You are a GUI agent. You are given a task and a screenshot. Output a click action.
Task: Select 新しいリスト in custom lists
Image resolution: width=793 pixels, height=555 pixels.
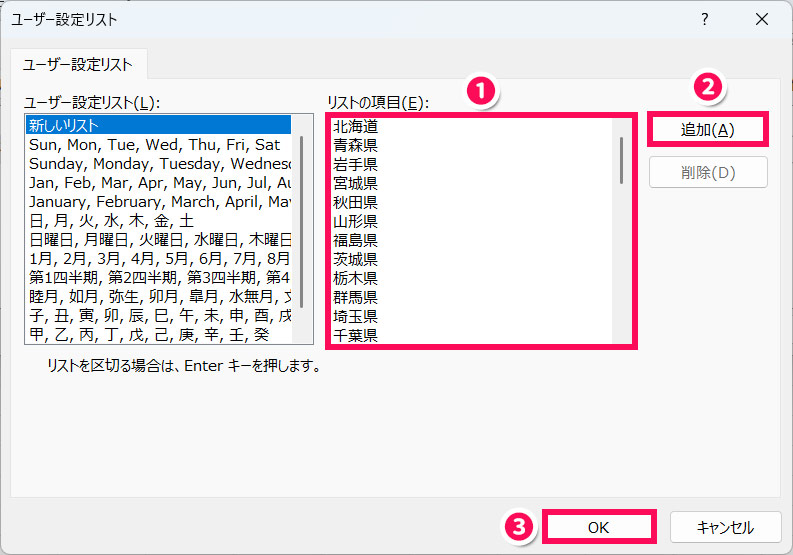click(x=158, y=125)
